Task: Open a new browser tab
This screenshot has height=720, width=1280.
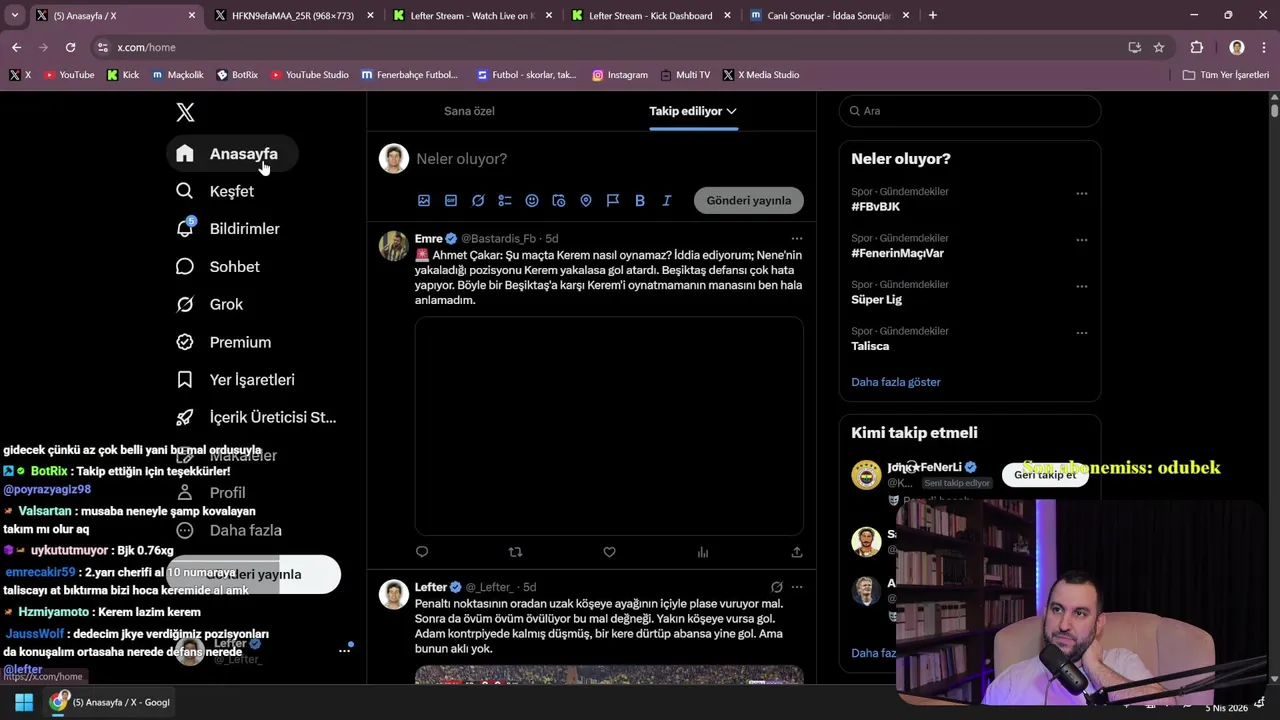Action: (933, 16)
